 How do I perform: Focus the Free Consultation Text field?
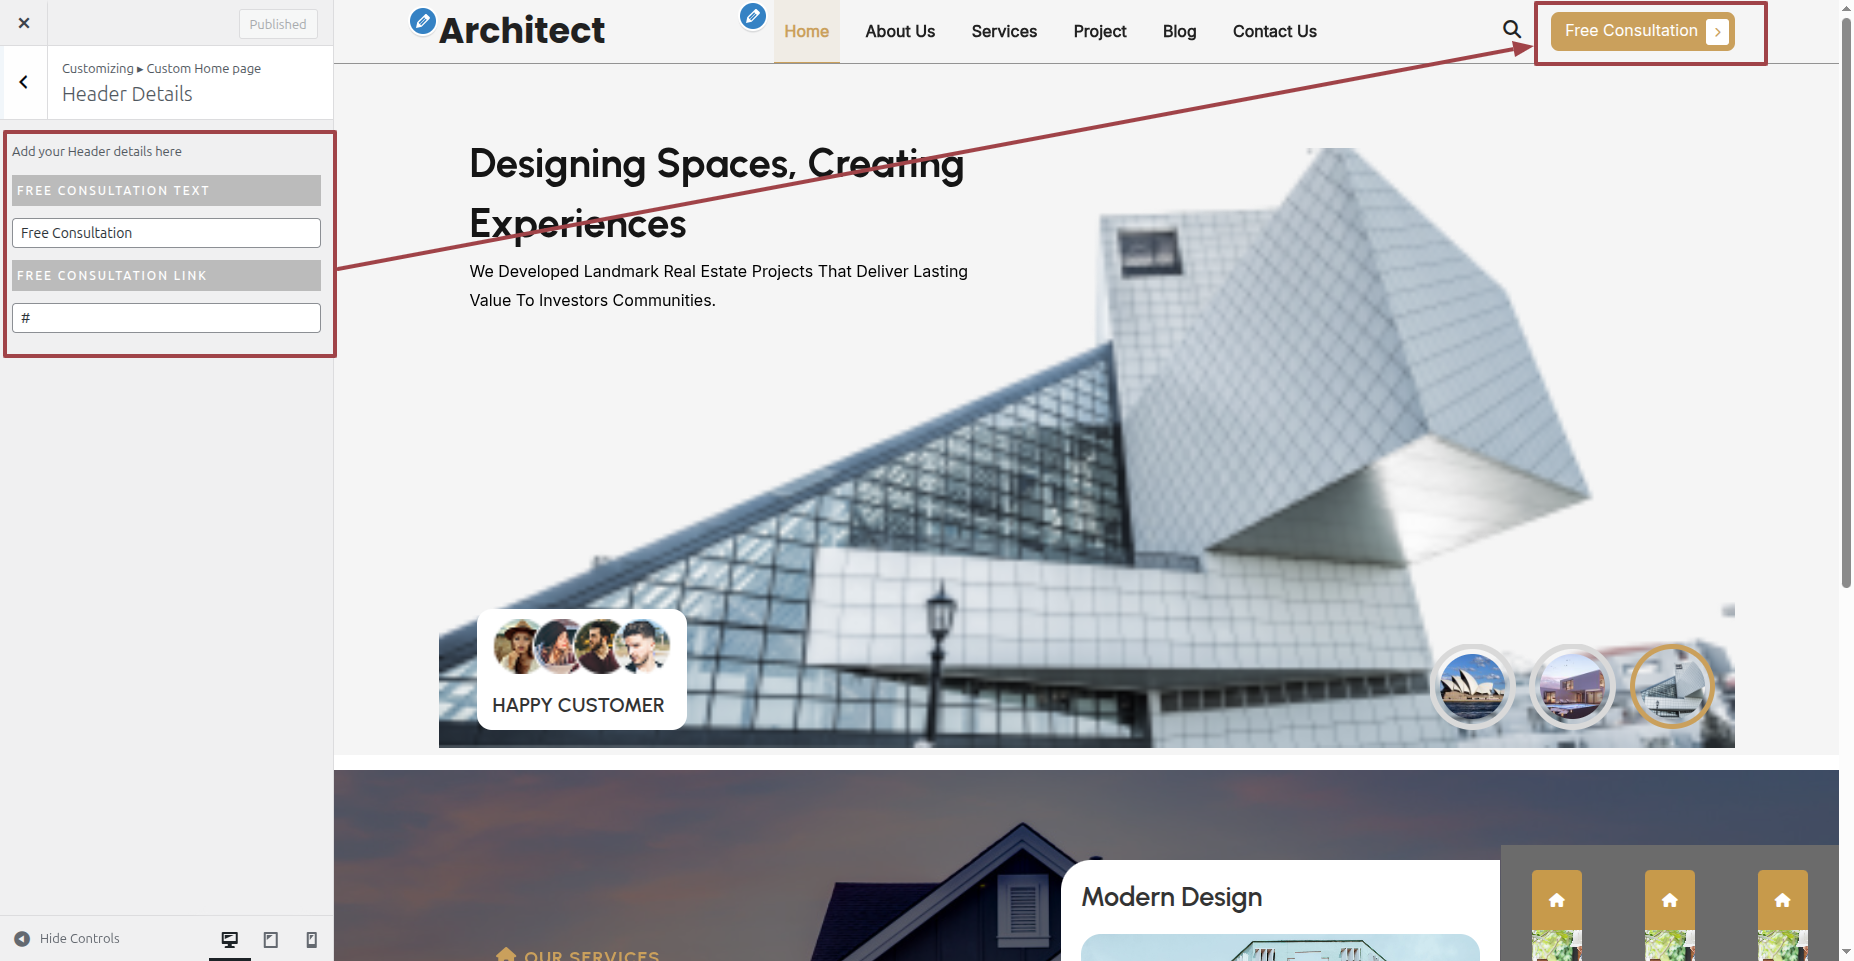click(166, 233)
